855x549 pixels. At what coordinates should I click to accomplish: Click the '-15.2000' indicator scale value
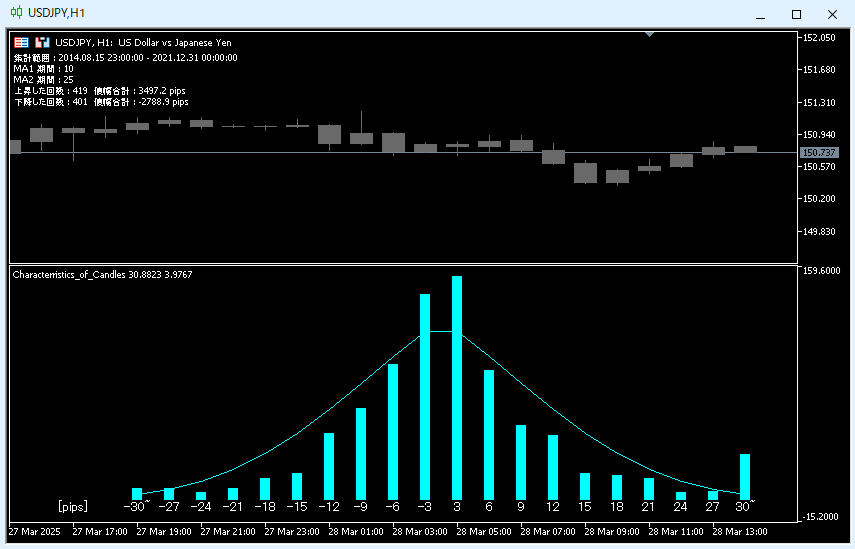[x=821, y=517]
